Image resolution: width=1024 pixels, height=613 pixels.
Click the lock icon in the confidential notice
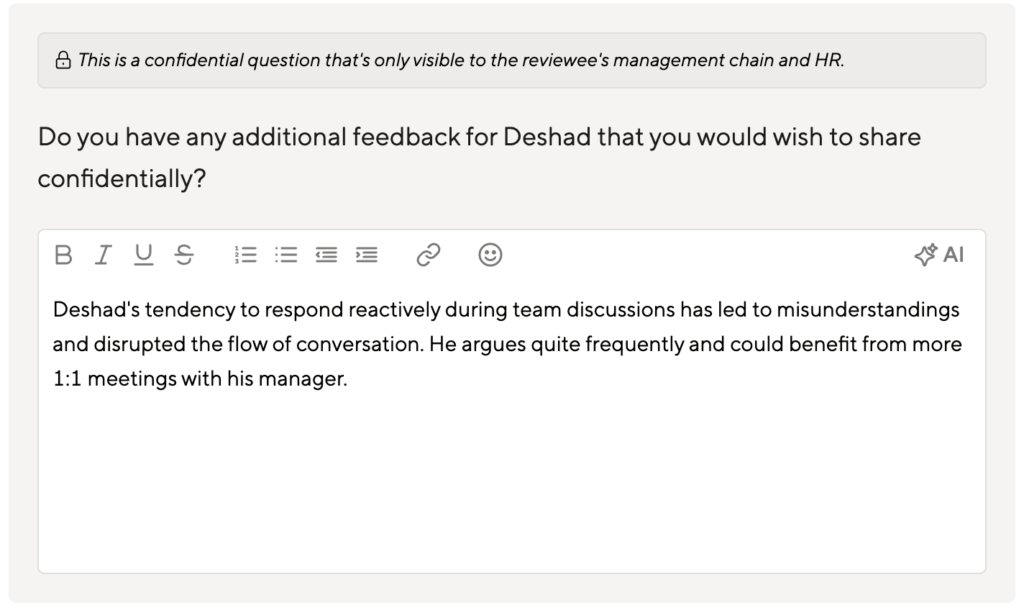(63, 61)
